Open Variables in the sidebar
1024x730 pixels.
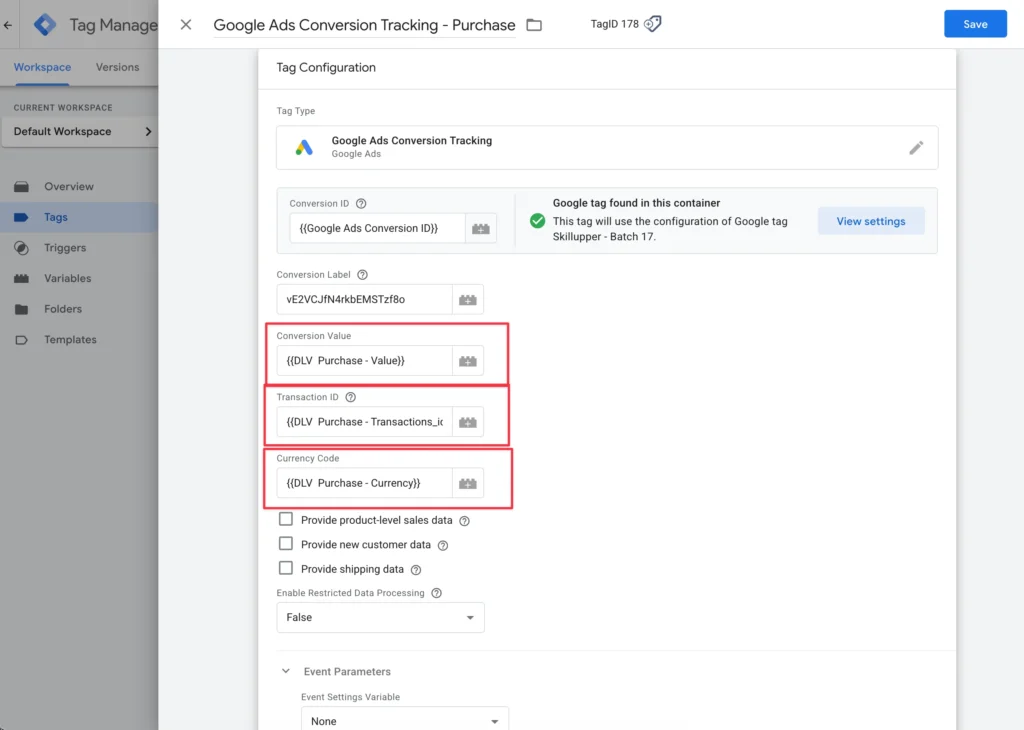(79, 279)
